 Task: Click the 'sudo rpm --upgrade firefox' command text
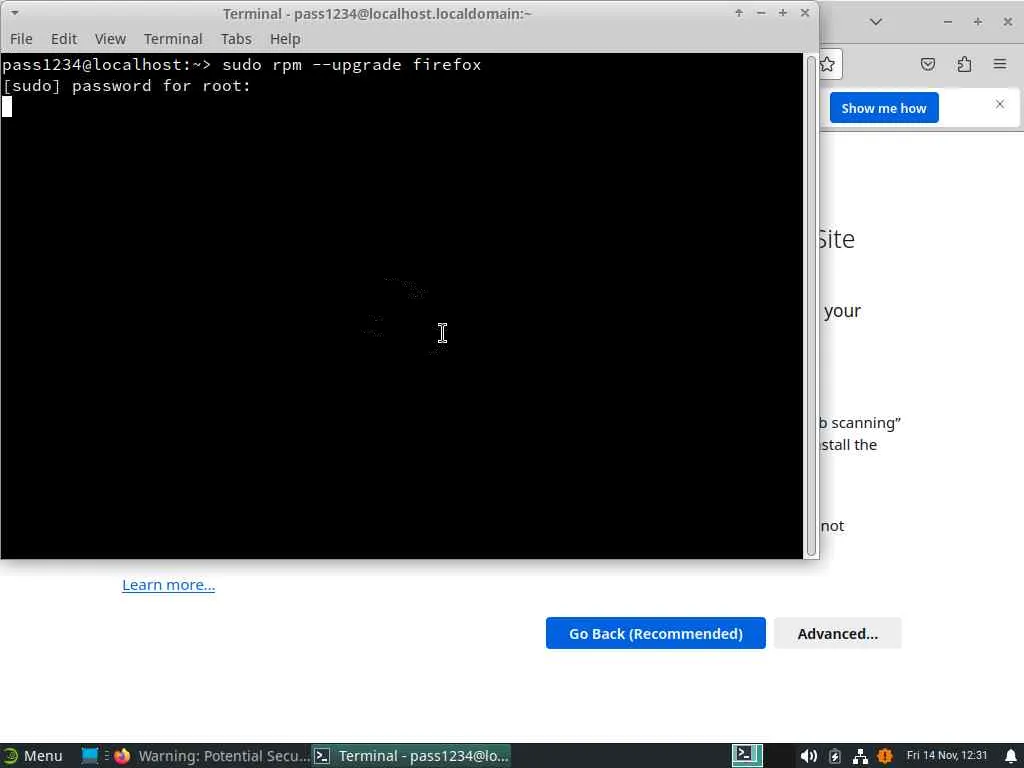coord(351,65)
